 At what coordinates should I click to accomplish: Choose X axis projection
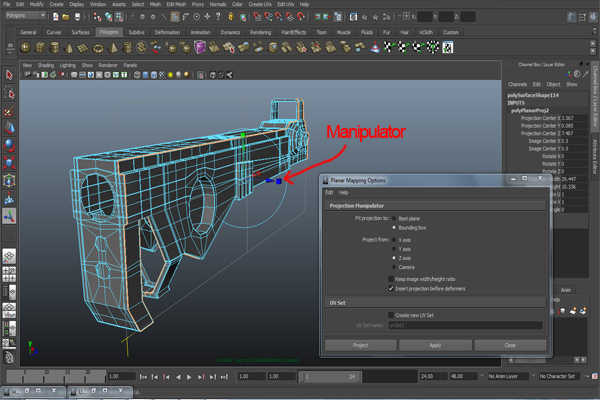tap(394, 240)
